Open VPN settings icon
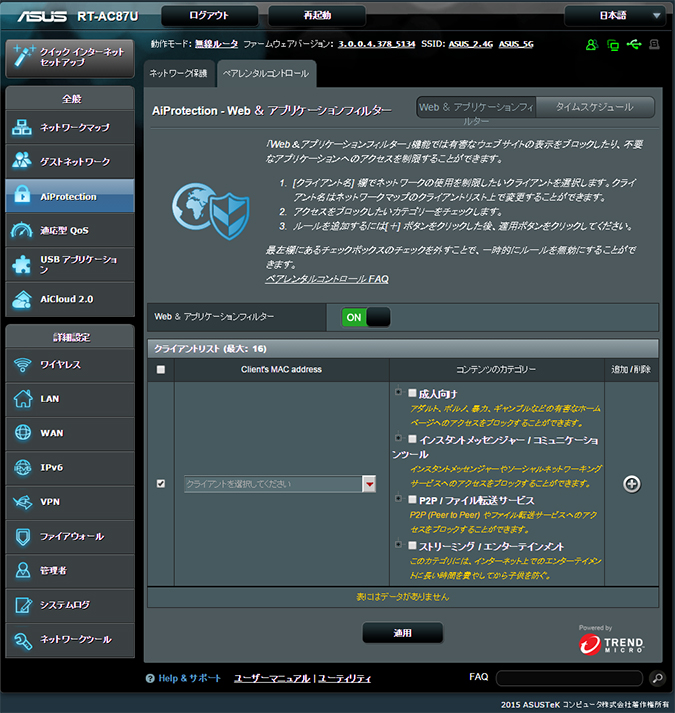The width and height of the screenshot is (675, 713). 22,502
